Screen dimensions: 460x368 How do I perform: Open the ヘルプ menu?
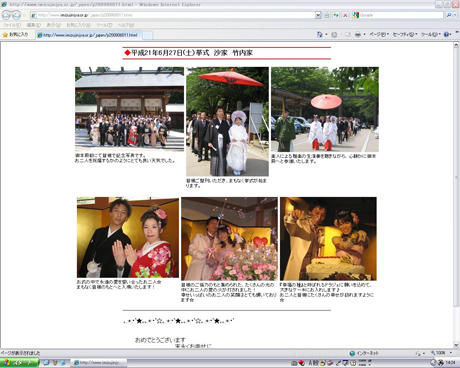click(x=126, y=25)
